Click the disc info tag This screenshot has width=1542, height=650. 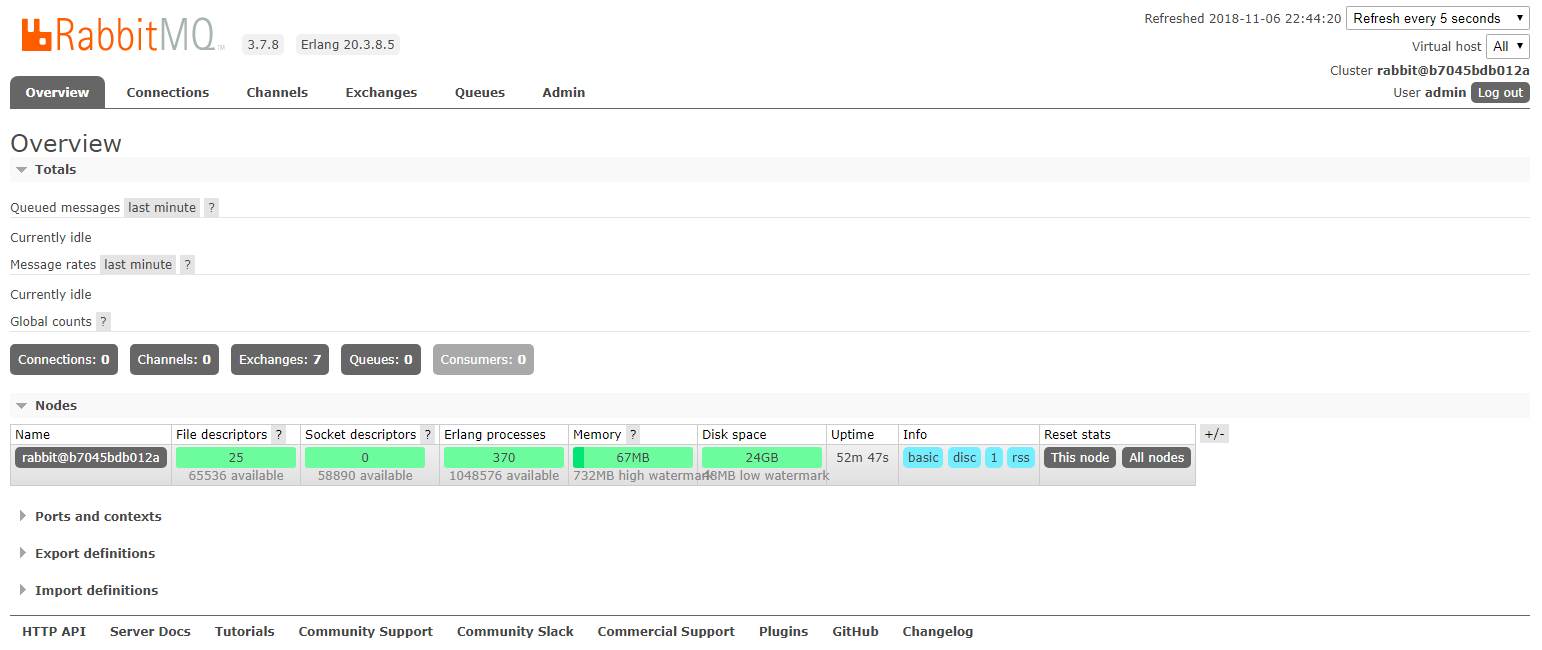(964, 458)
